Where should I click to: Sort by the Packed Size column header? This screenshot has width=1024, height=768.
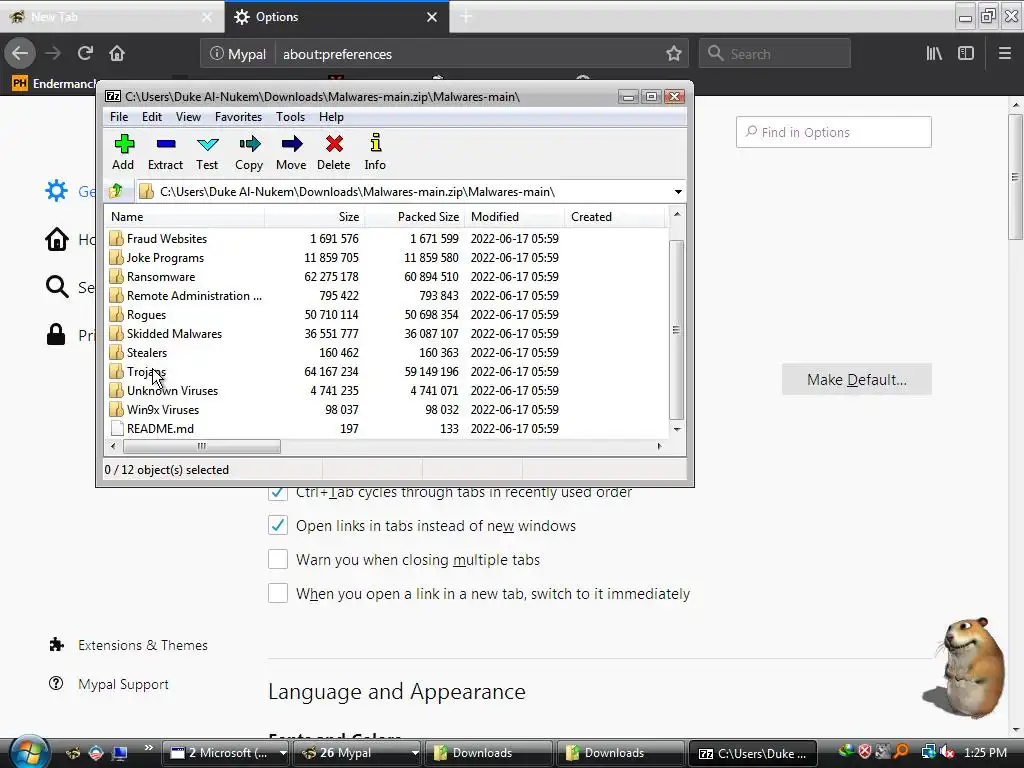pos(414,217)
